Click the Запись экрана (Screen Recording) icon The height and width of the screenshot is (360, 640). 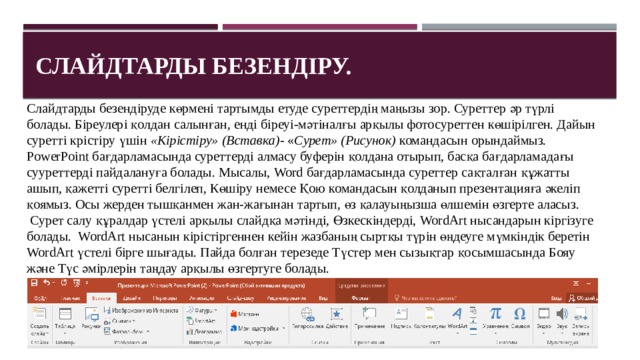coord(580,314)
